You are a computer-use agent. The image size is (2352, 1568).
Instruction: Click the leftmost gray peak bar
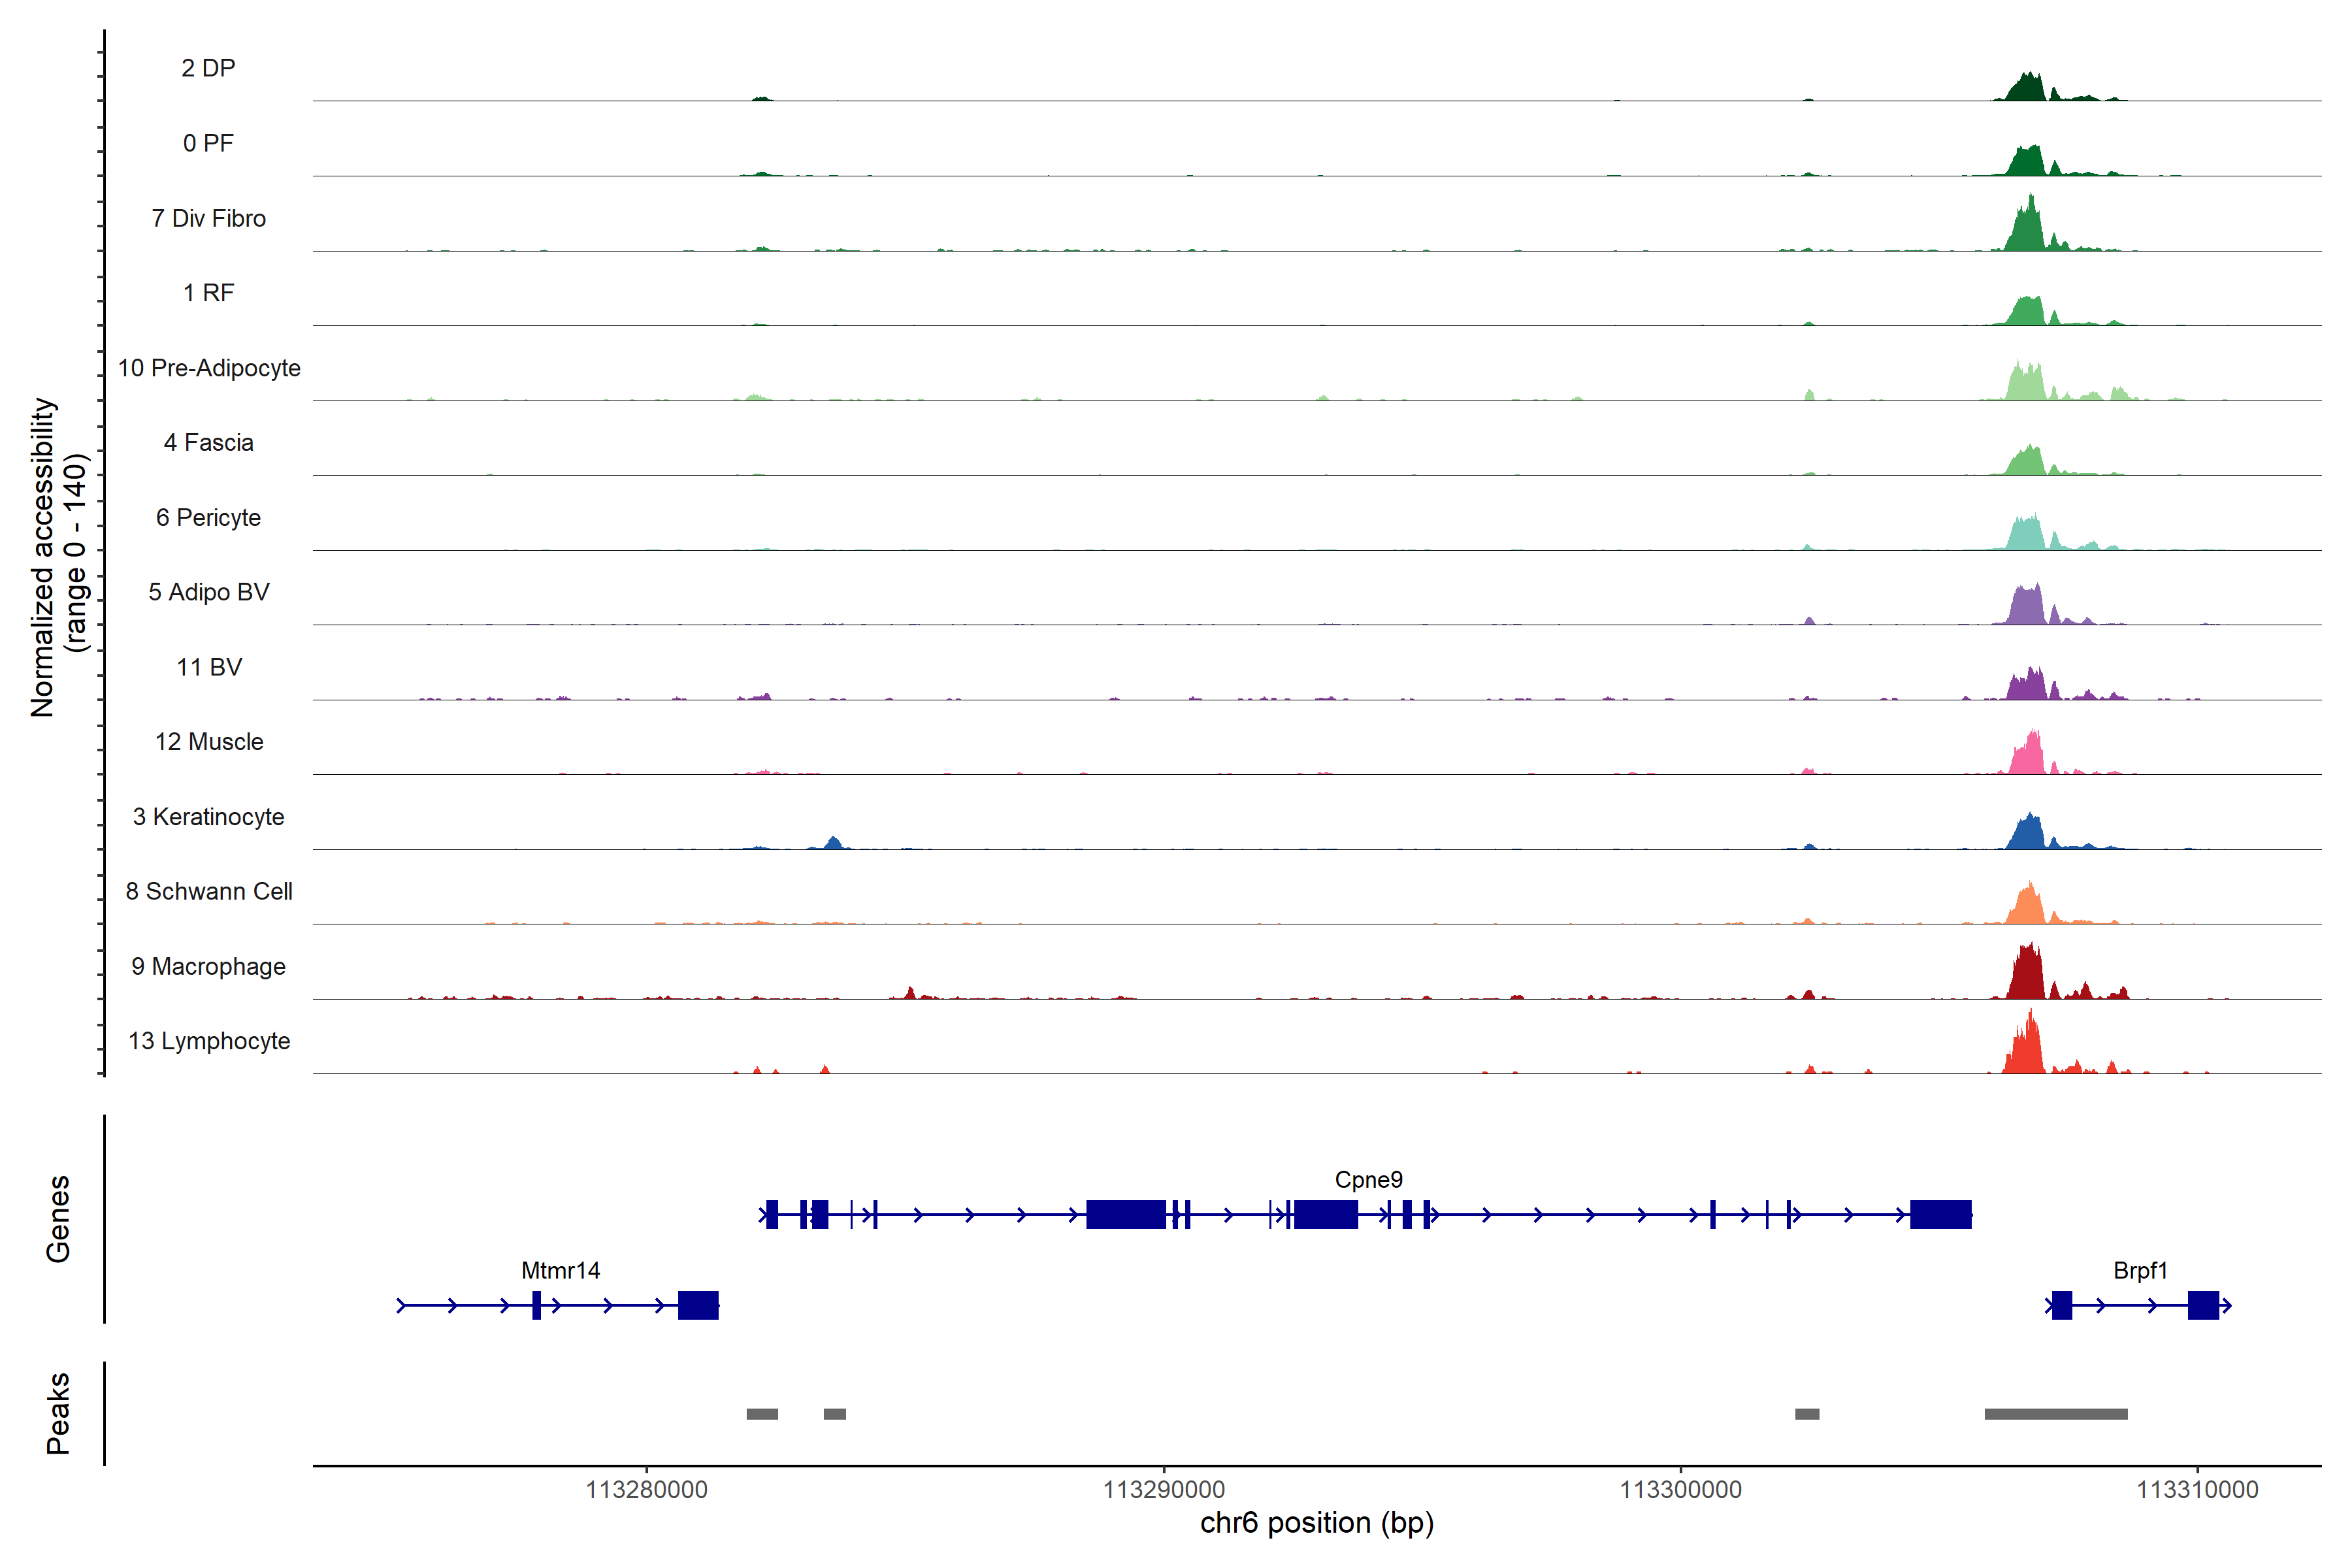click(x=762, y=1414)
